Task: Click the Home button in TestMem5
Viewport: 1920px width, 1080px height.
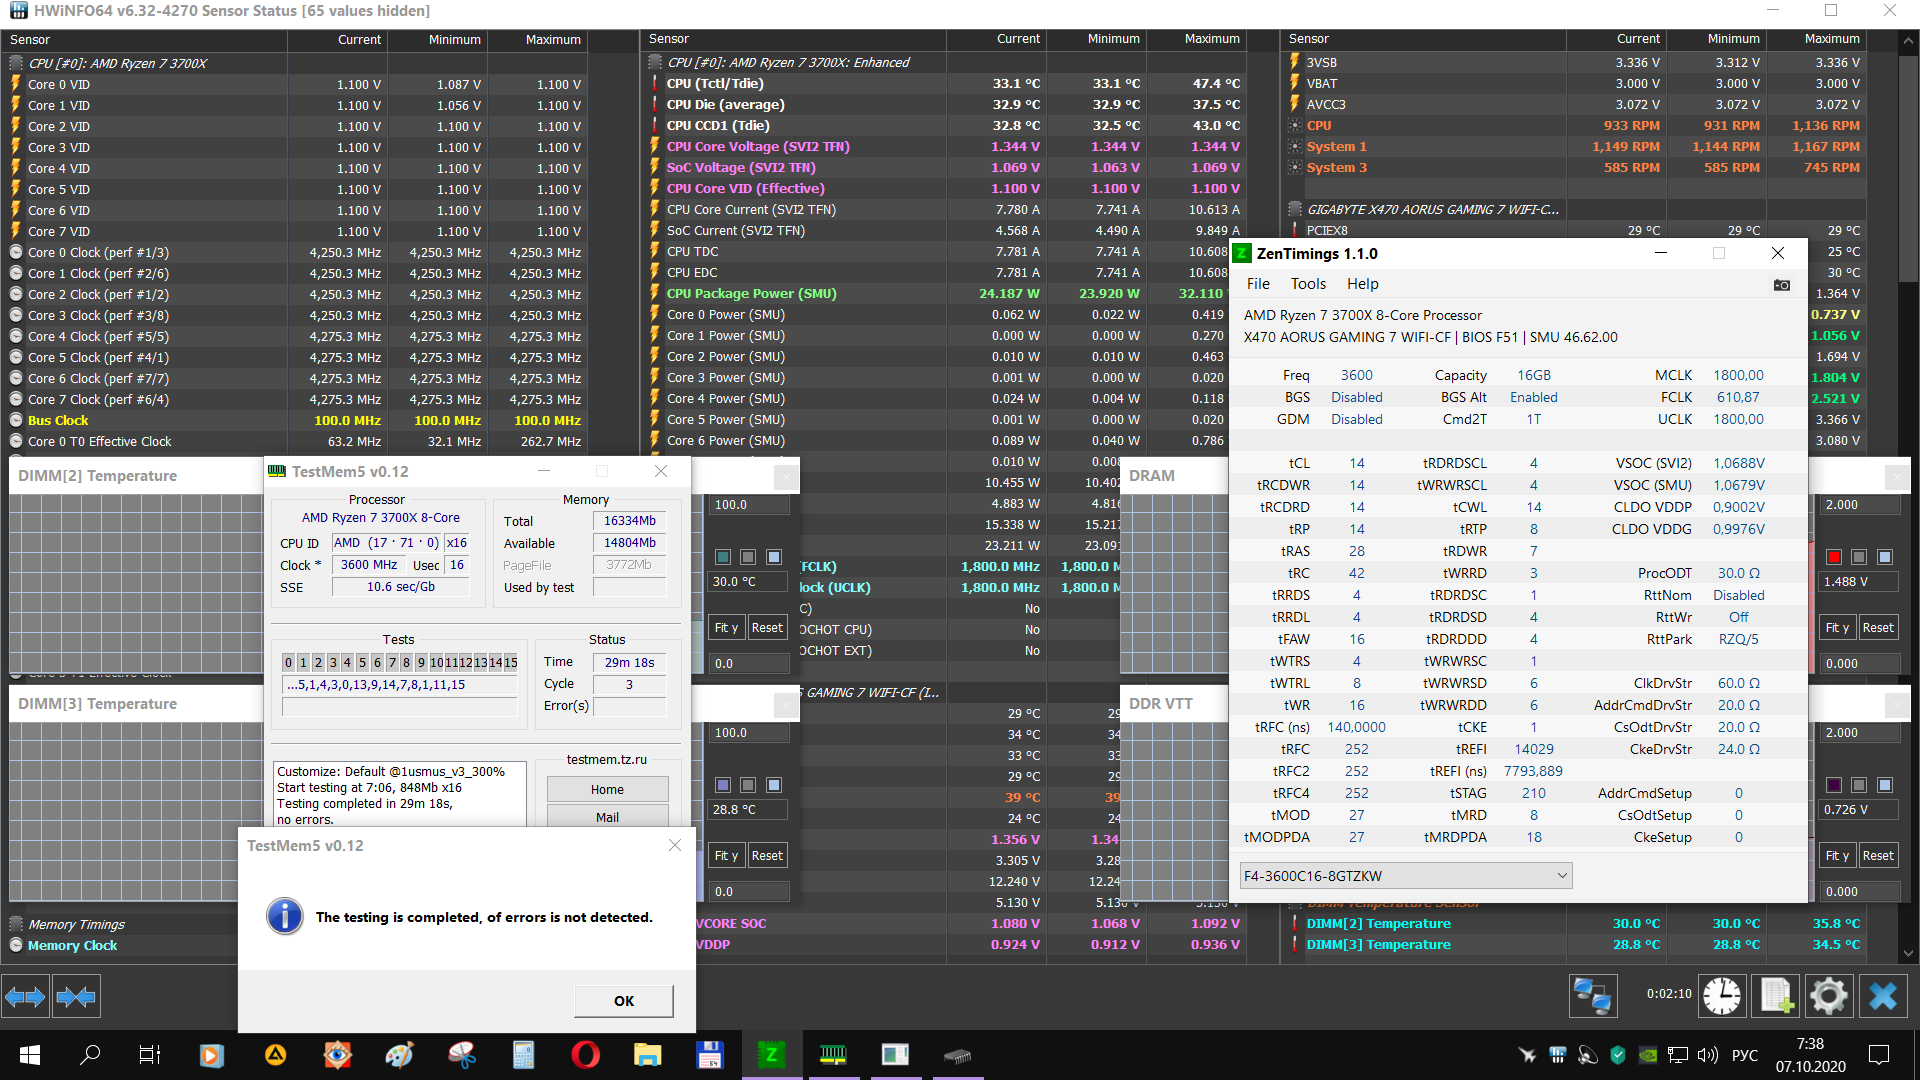Action: click(x=607, y=789)
